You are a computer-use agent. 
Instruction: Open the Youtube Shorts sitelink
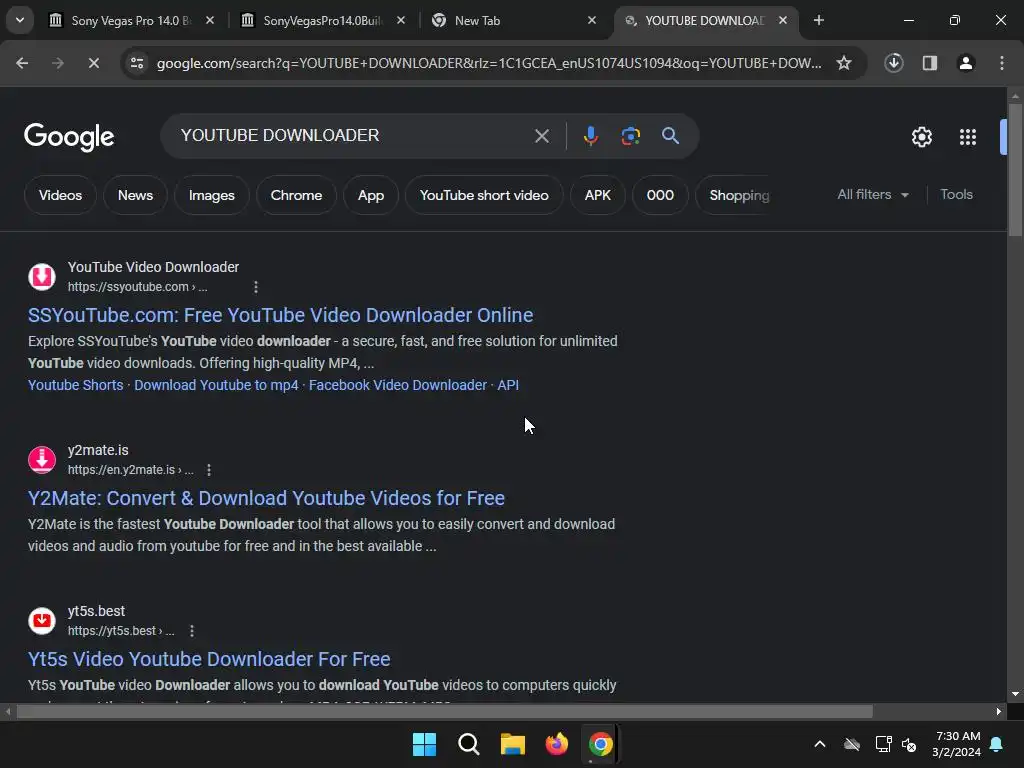[x=76, y=385]
